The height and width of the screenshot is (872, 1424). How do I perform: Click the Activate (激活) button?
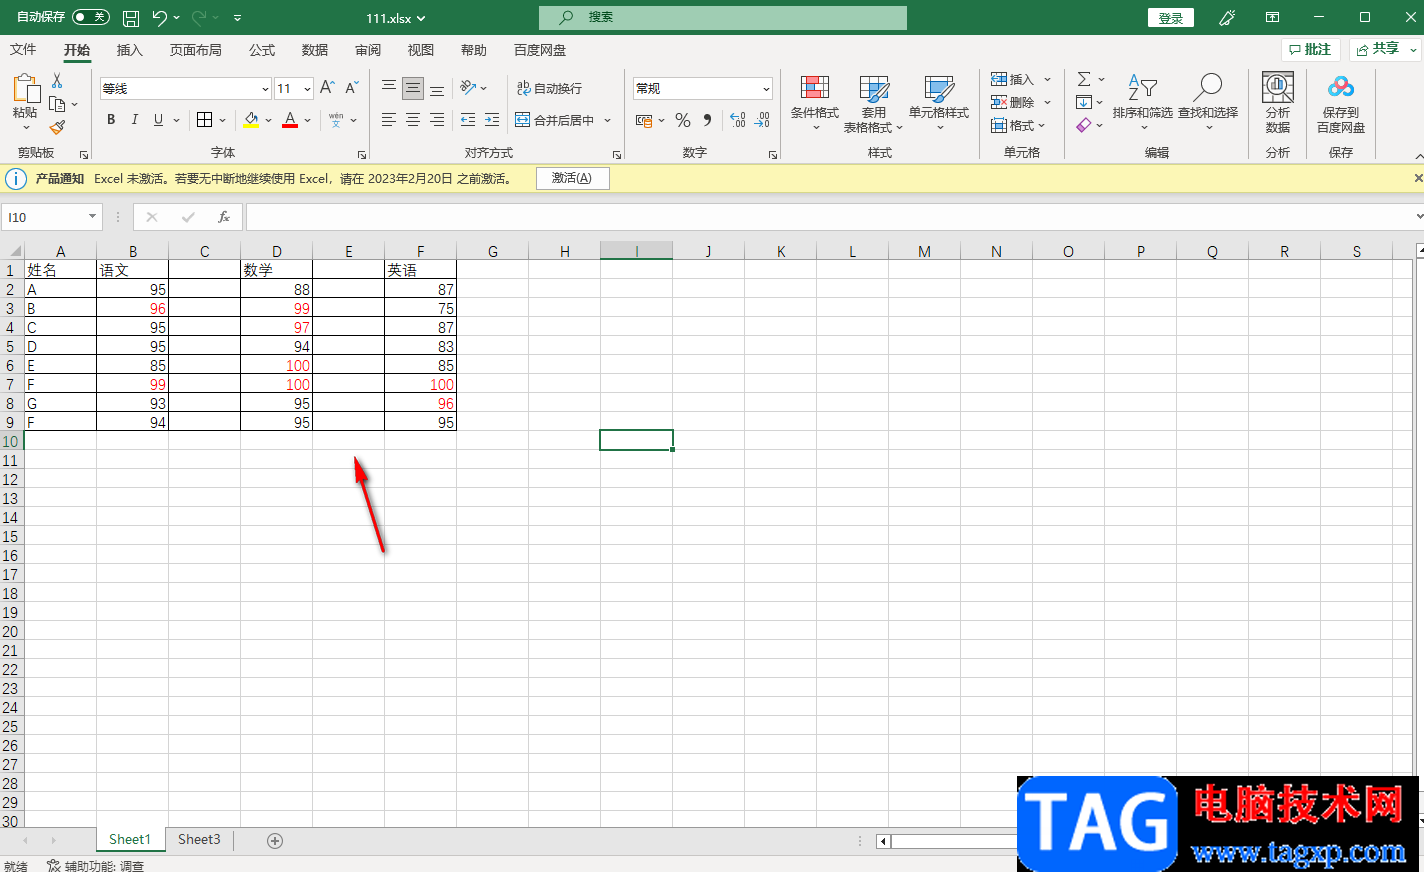tap(572, 178)
